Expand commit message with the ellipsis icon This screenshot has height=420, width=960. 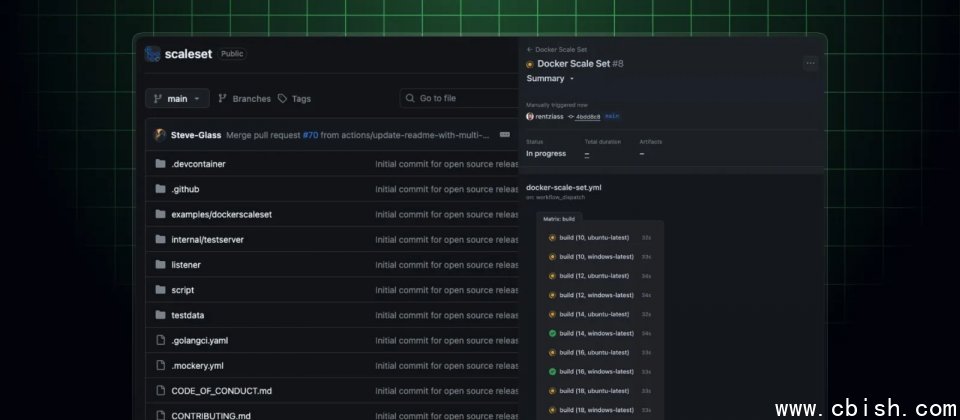coord(504,135)
